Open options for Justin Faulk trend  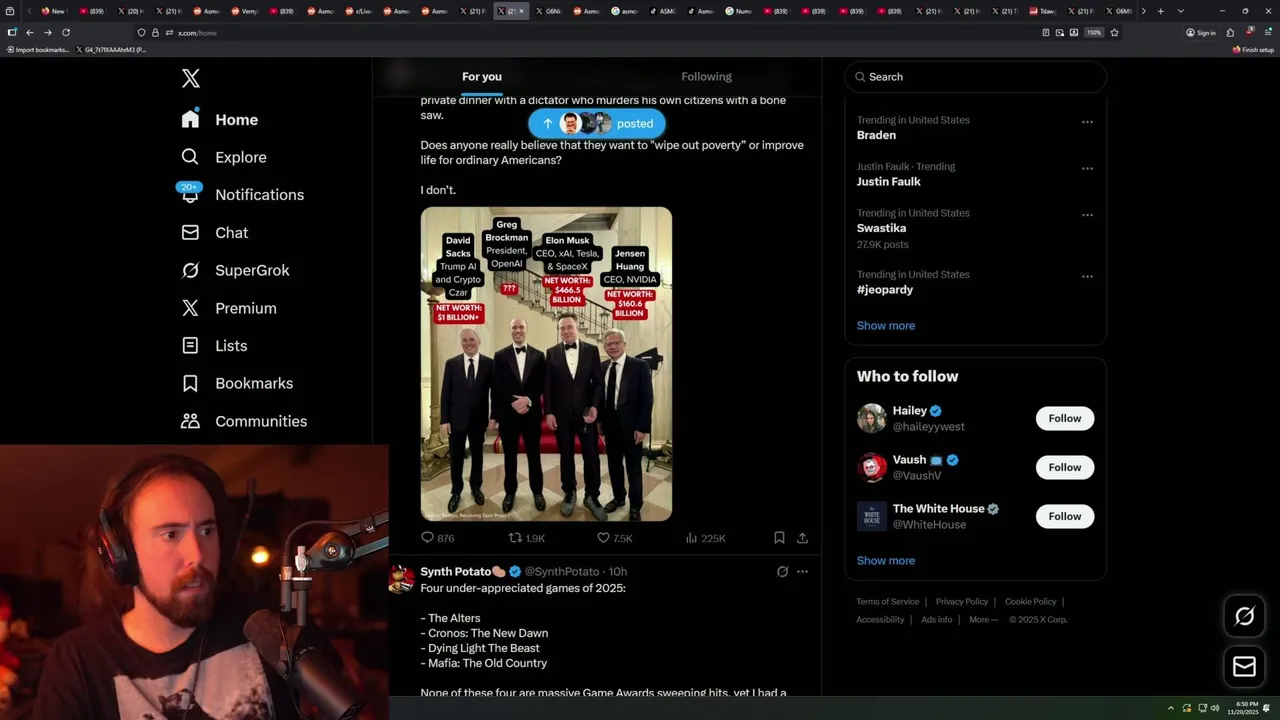[x=1087, y=168]
